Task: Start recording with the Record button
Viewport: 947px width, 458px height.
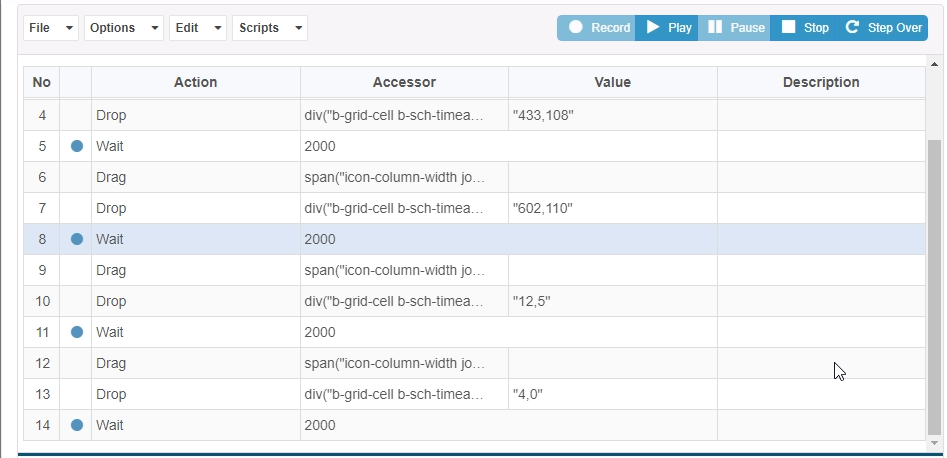Action: click(x=597, y=28)
